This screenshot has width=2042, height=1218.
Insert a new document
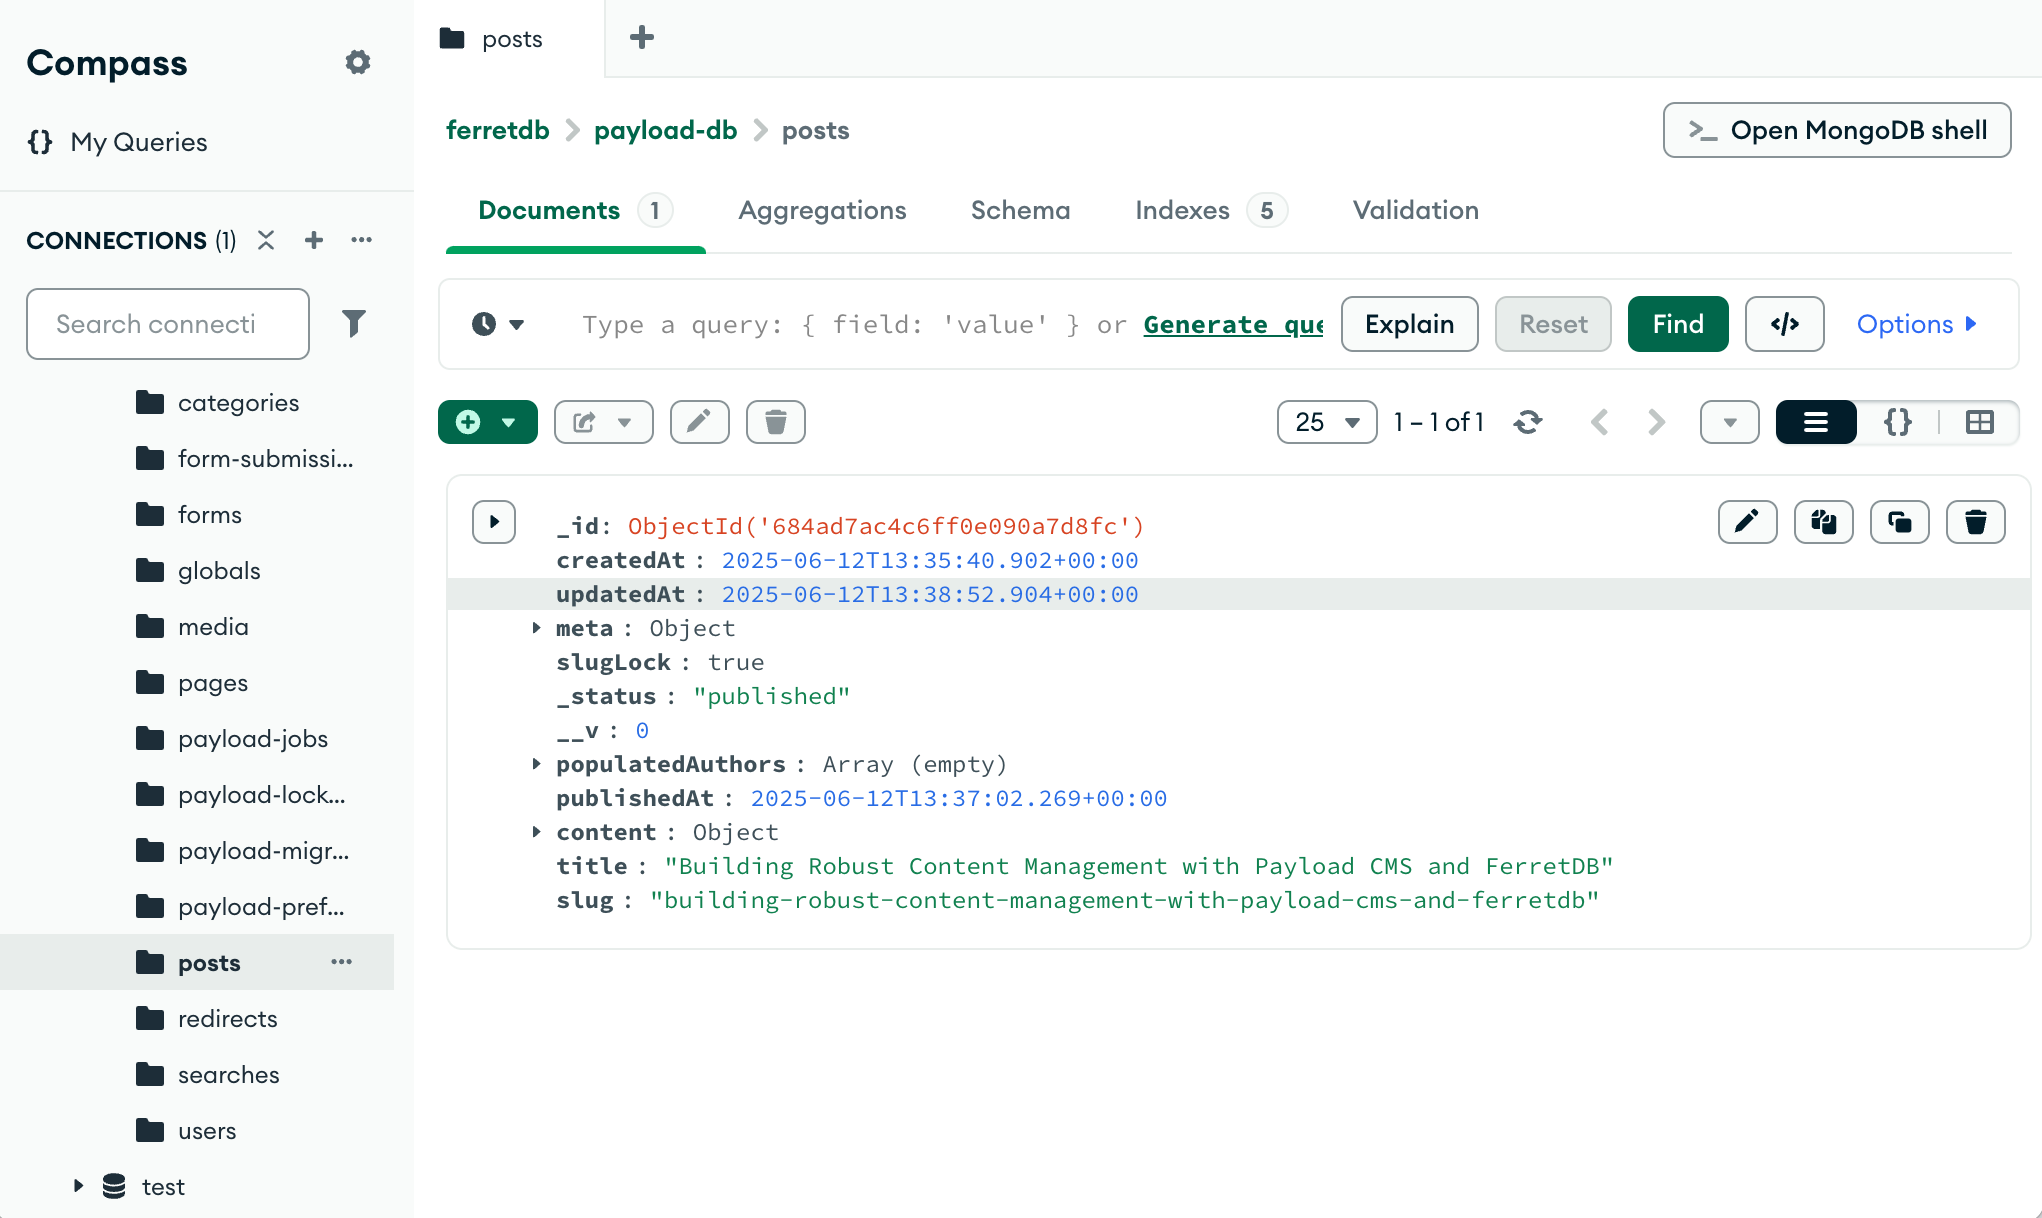(x=469, y=421)
